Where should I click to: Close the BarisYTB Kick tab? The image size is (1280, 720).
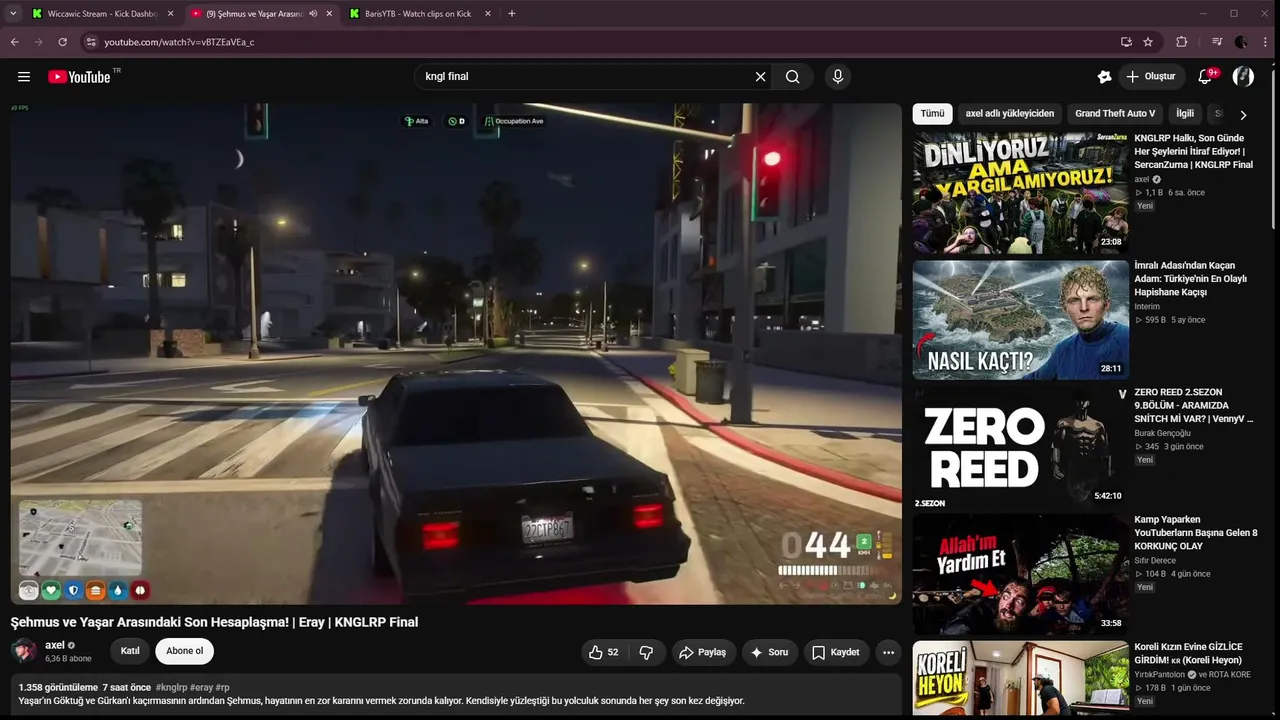tap(488, 14)
